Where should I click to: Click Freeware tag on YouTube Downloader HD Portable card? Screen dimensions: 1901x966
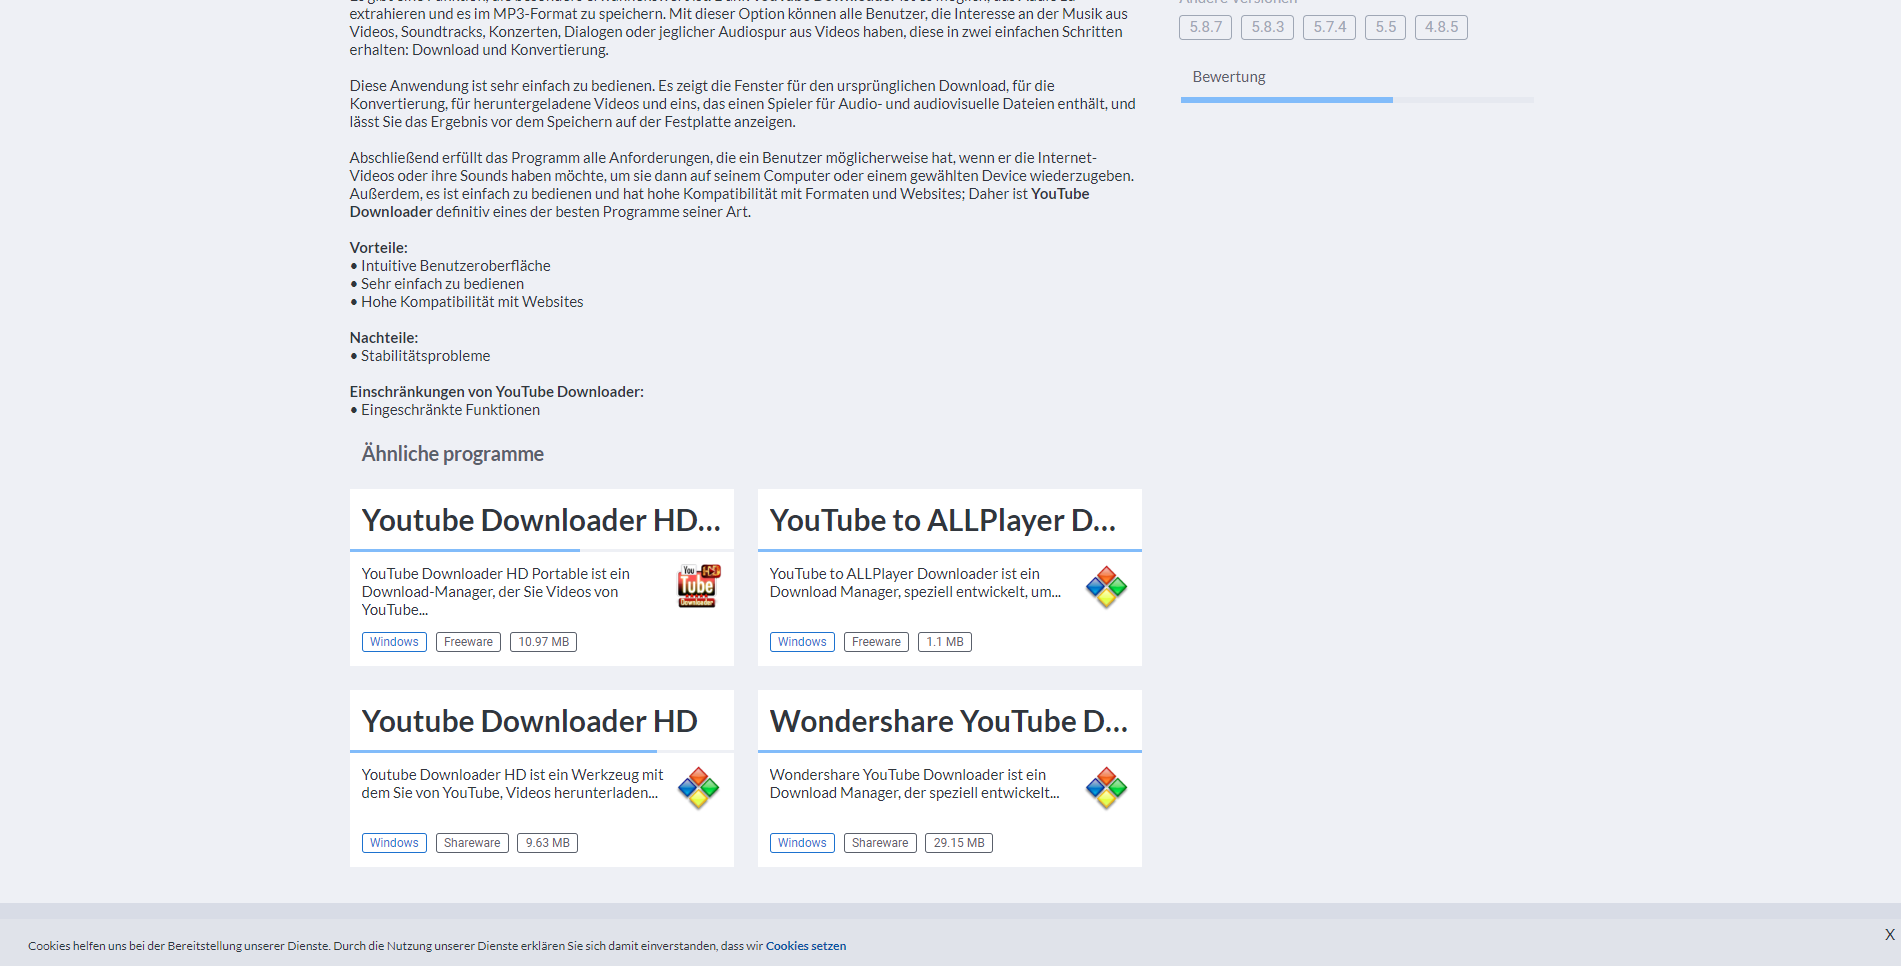coord(468,642)
